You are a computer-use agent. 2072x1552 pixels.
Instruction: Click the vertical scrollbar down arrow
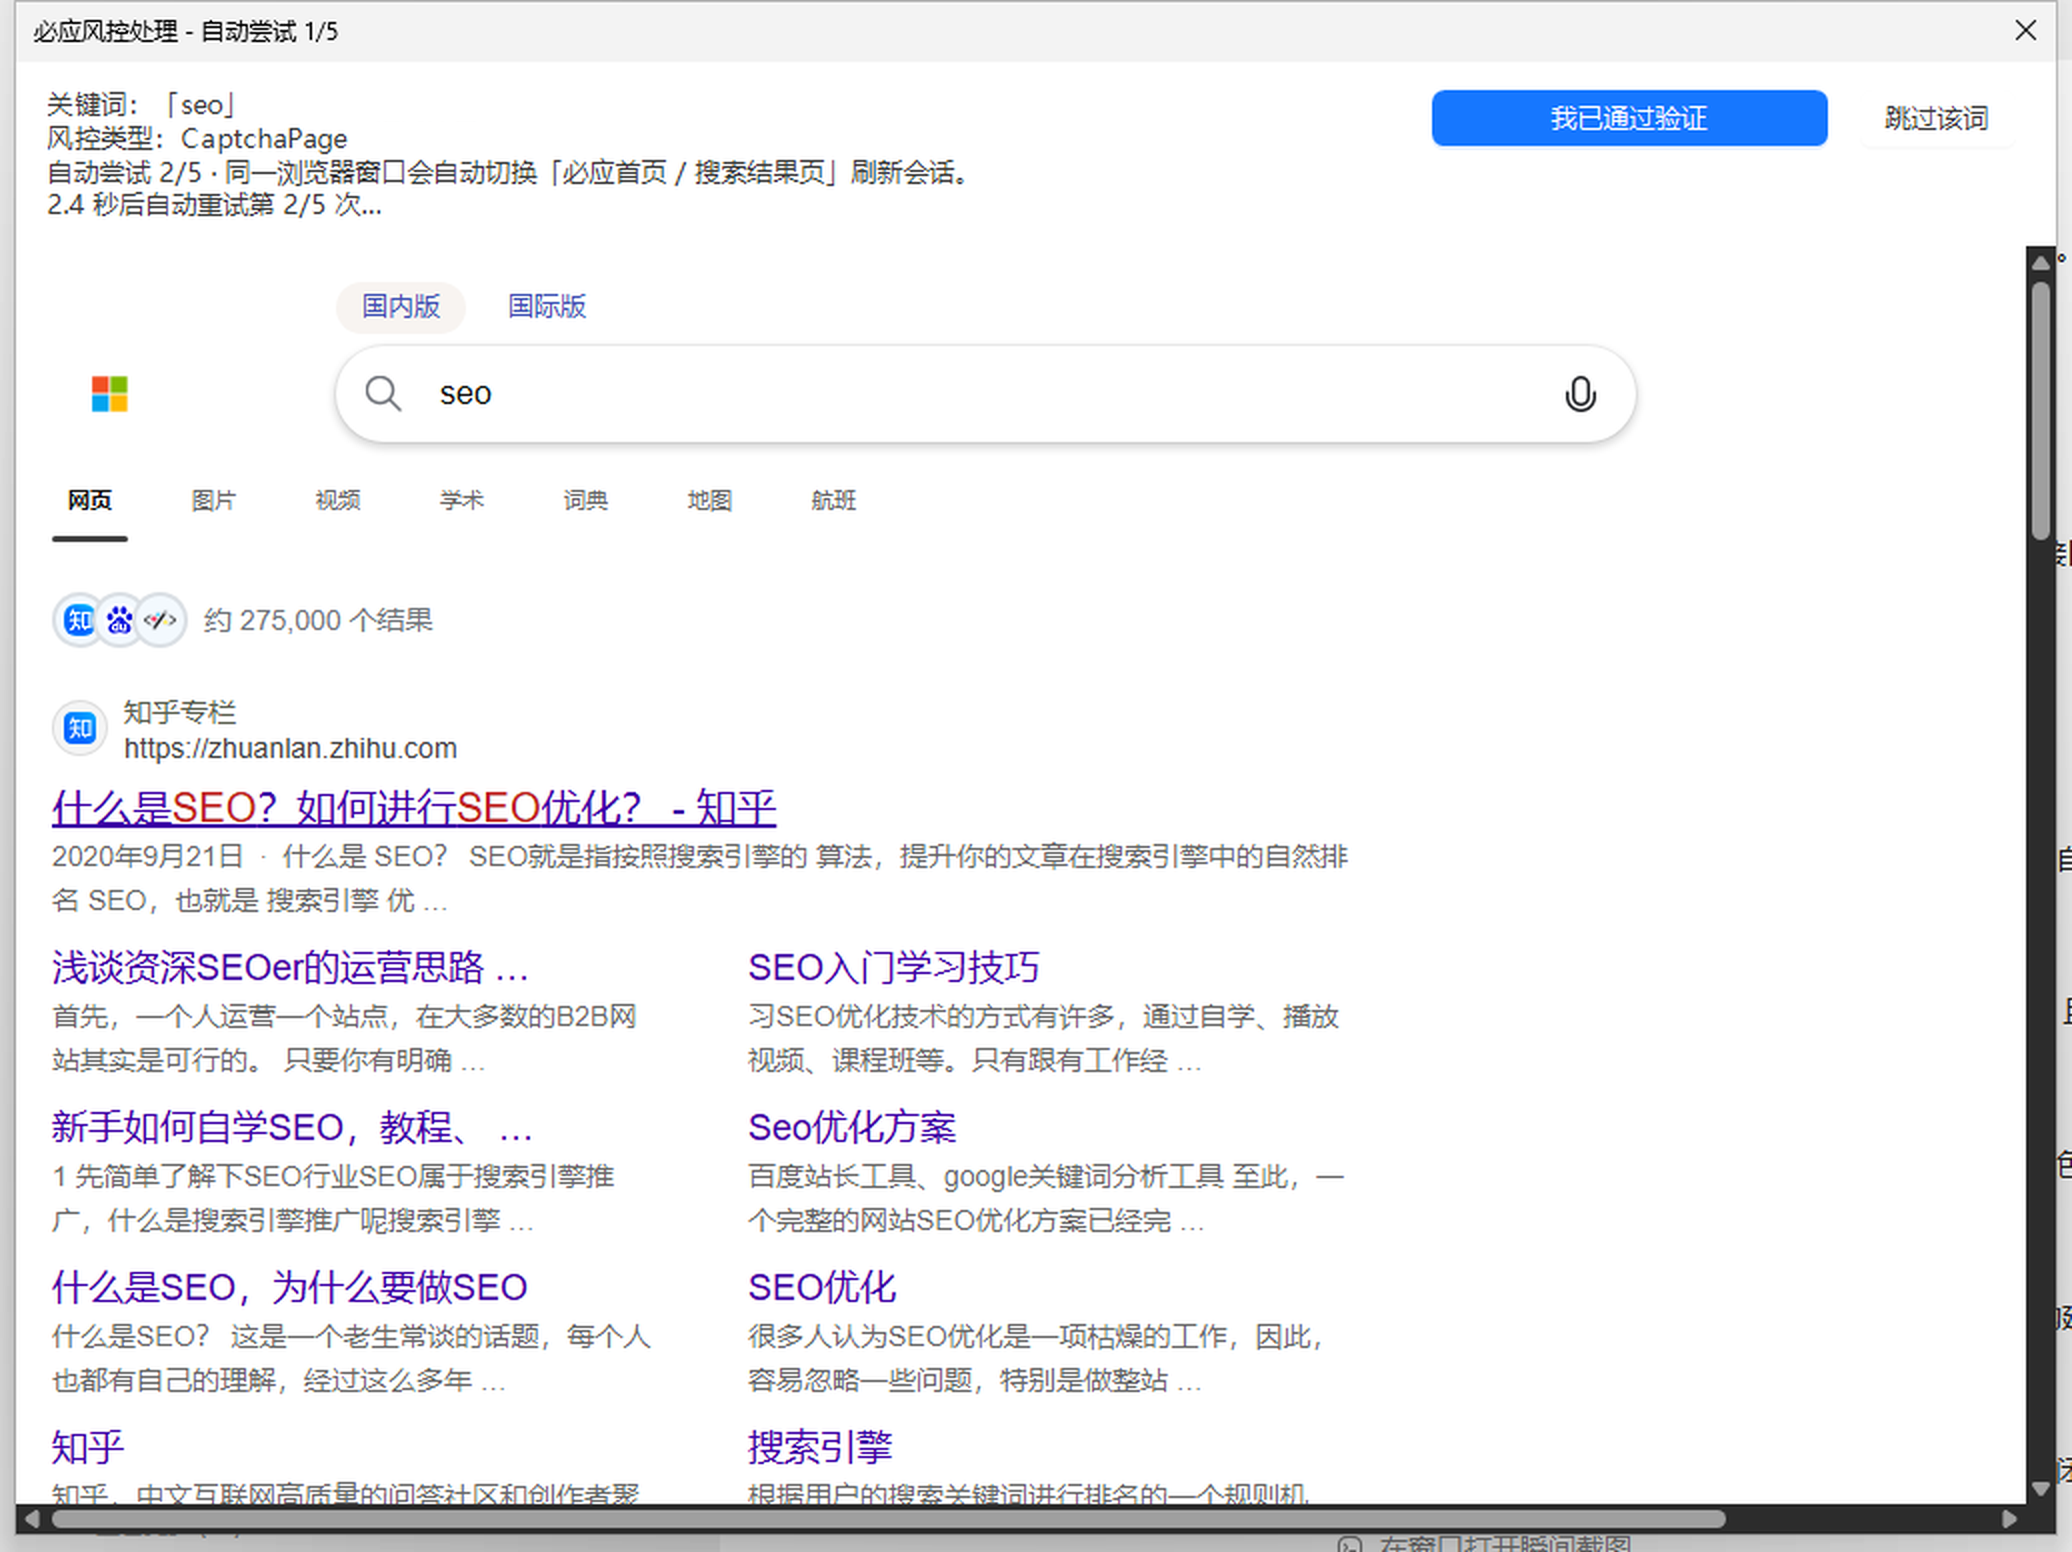(x=2041, y=1488)
